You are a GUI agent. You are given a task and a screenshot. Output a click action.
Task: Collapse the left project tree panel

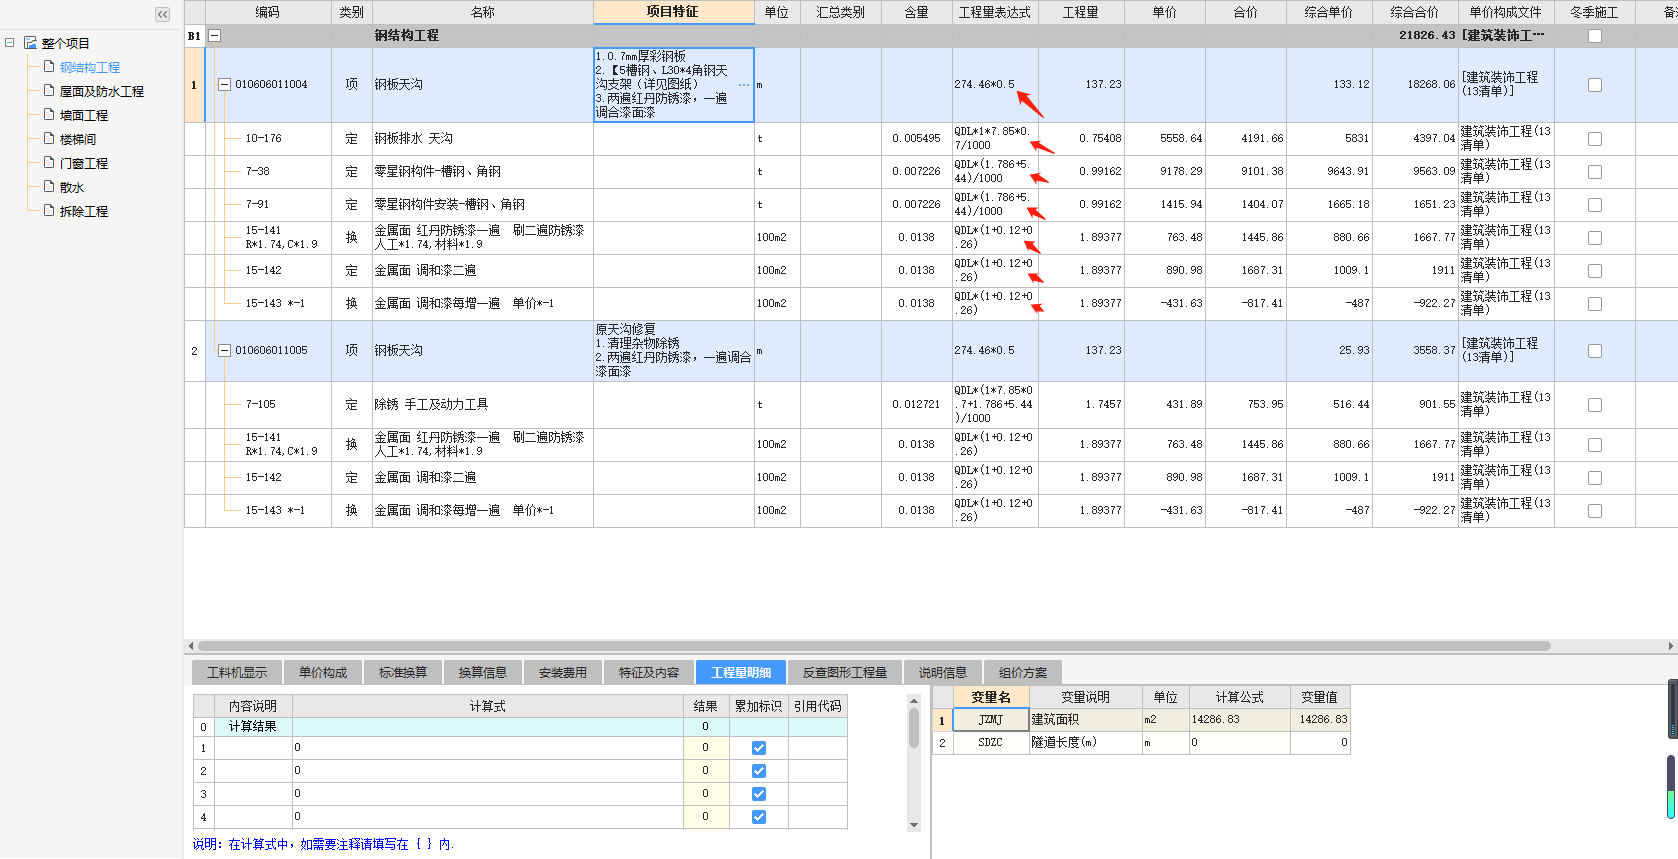coord(162,14)
